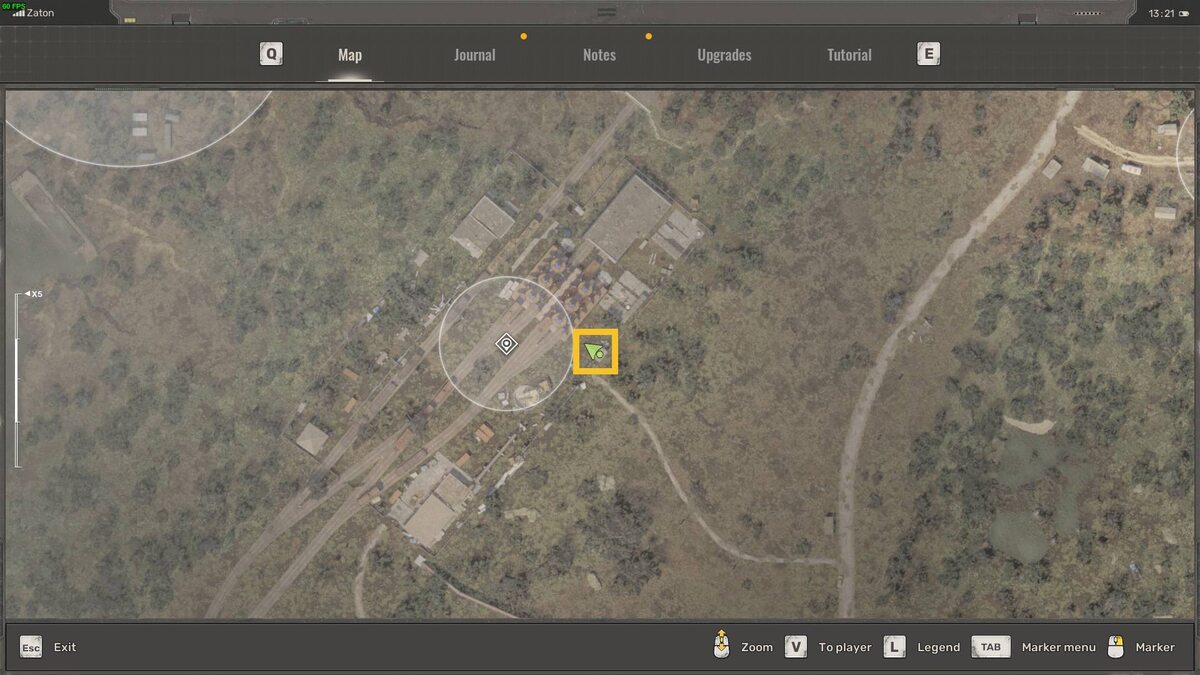
Task: Select the diamond quest objective marker
Action: [507, 344]
